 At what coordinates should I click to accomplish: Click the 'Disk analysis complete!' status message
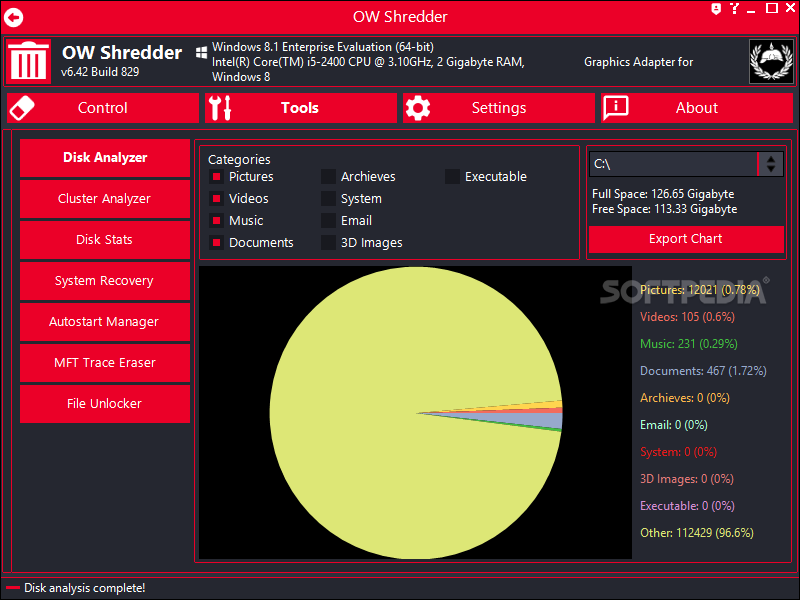tap(85, 588)
